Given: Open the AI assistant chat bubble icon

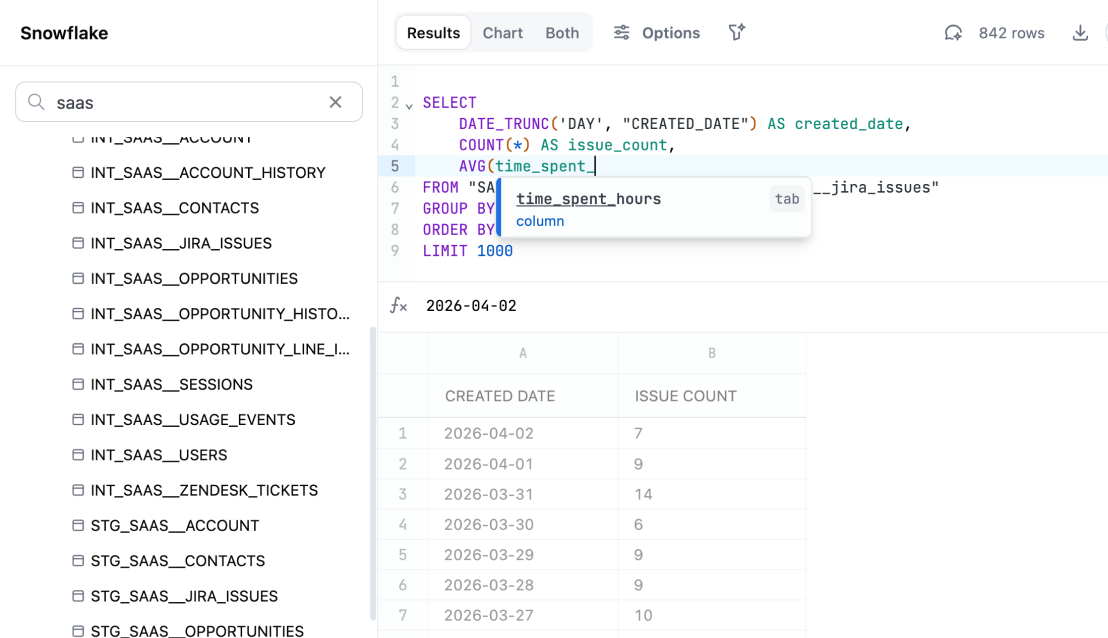Looking at the screenshot, I should [952, 32].
